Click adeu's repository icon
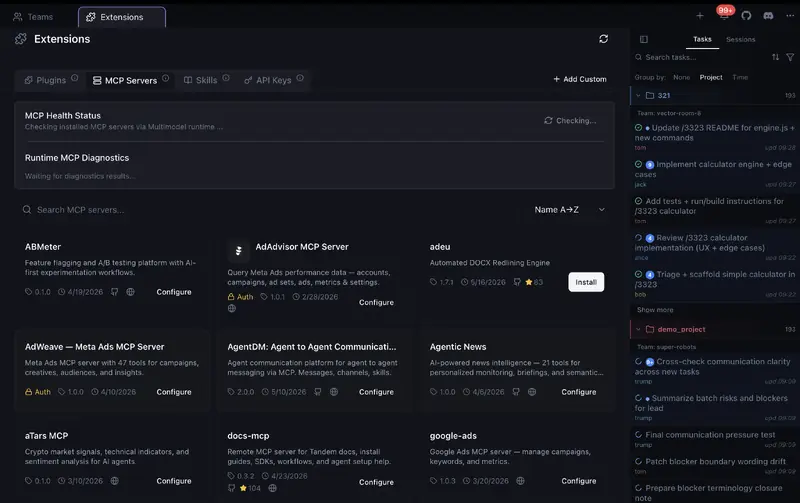The image size is (800, 503). (x=517, y=282)
